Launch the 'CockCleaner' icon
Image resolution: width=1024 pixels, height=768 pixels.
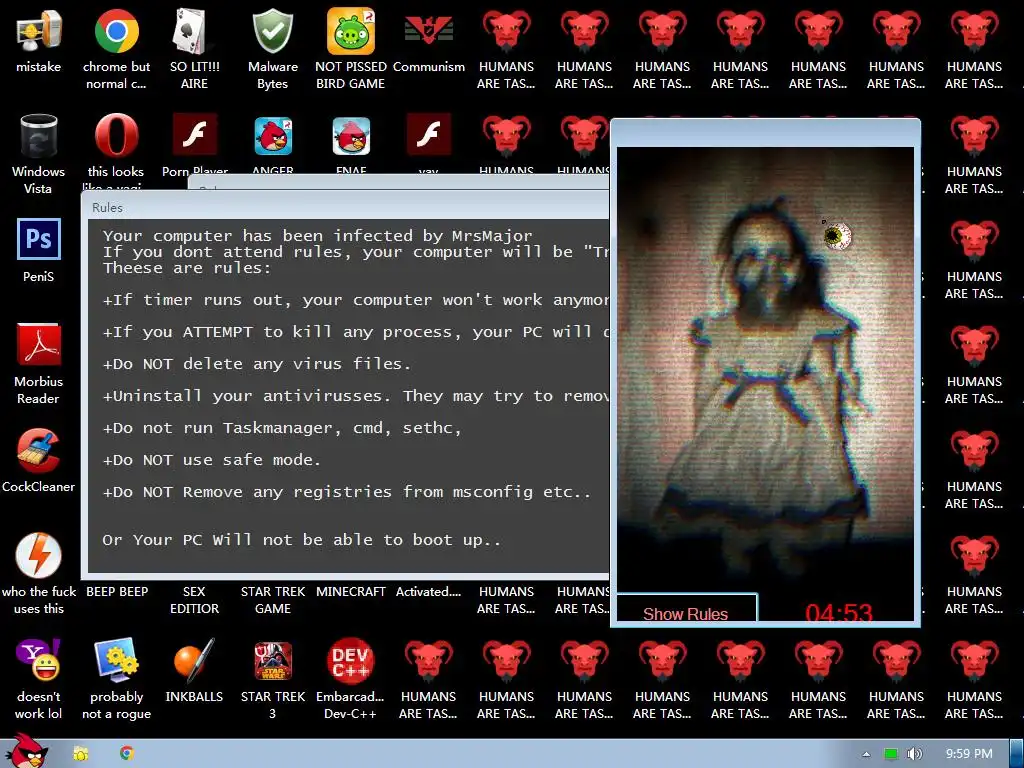point(39,451)
